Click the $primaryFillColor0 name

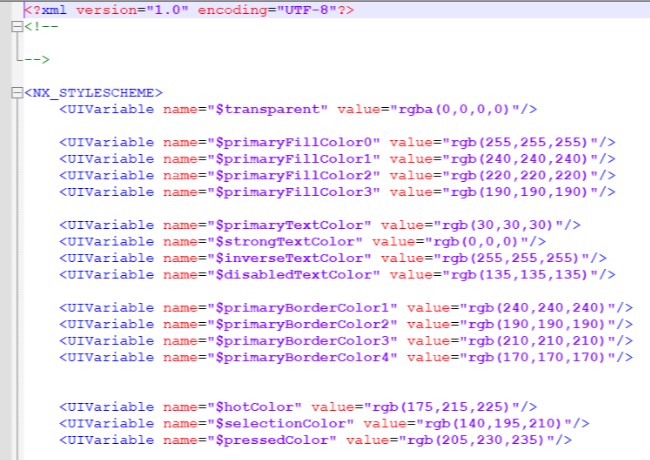pyautogui.click(x=298, y=143)
